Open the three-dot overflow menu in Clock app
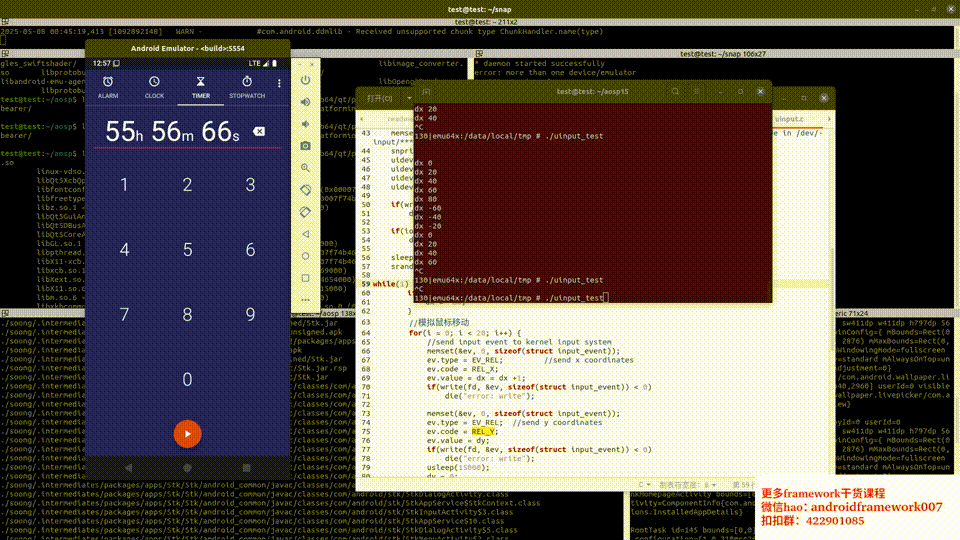The image size is (960, 540). 279,83
